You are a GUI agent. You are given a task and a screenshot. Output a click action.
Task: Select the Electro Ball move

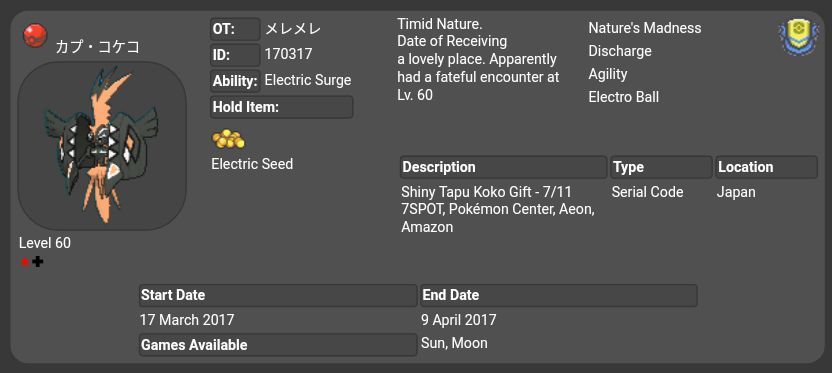623,97
